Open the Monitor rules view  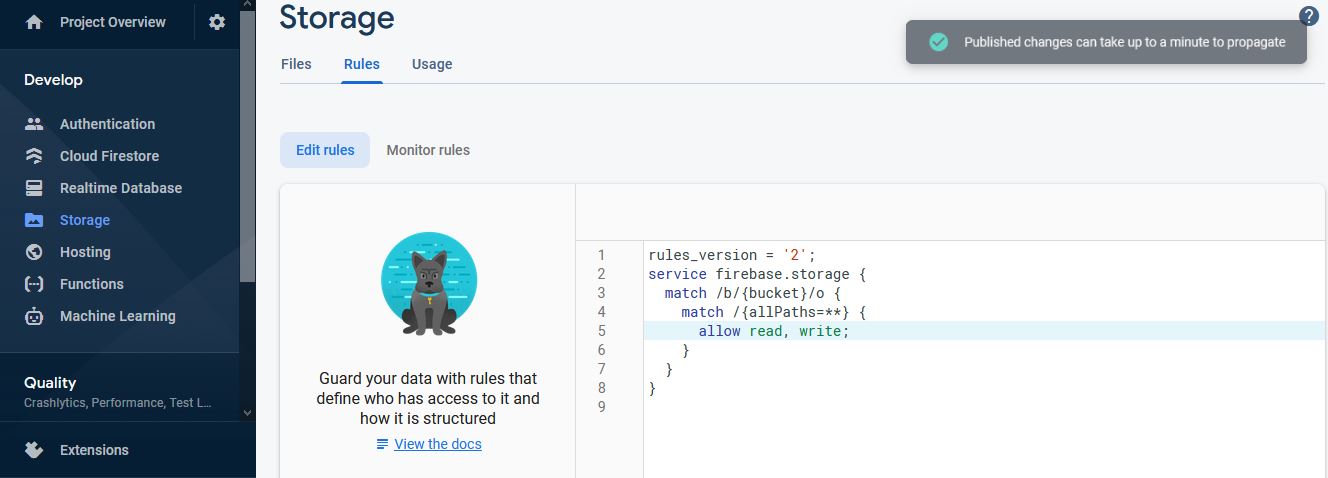tap(428, 150)
